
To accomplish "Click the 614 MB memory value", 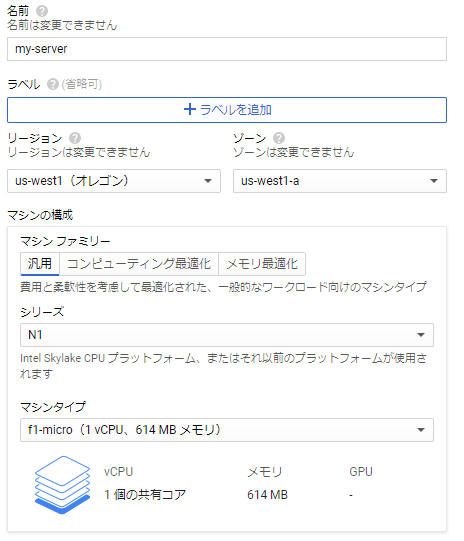I will point(267,495).
